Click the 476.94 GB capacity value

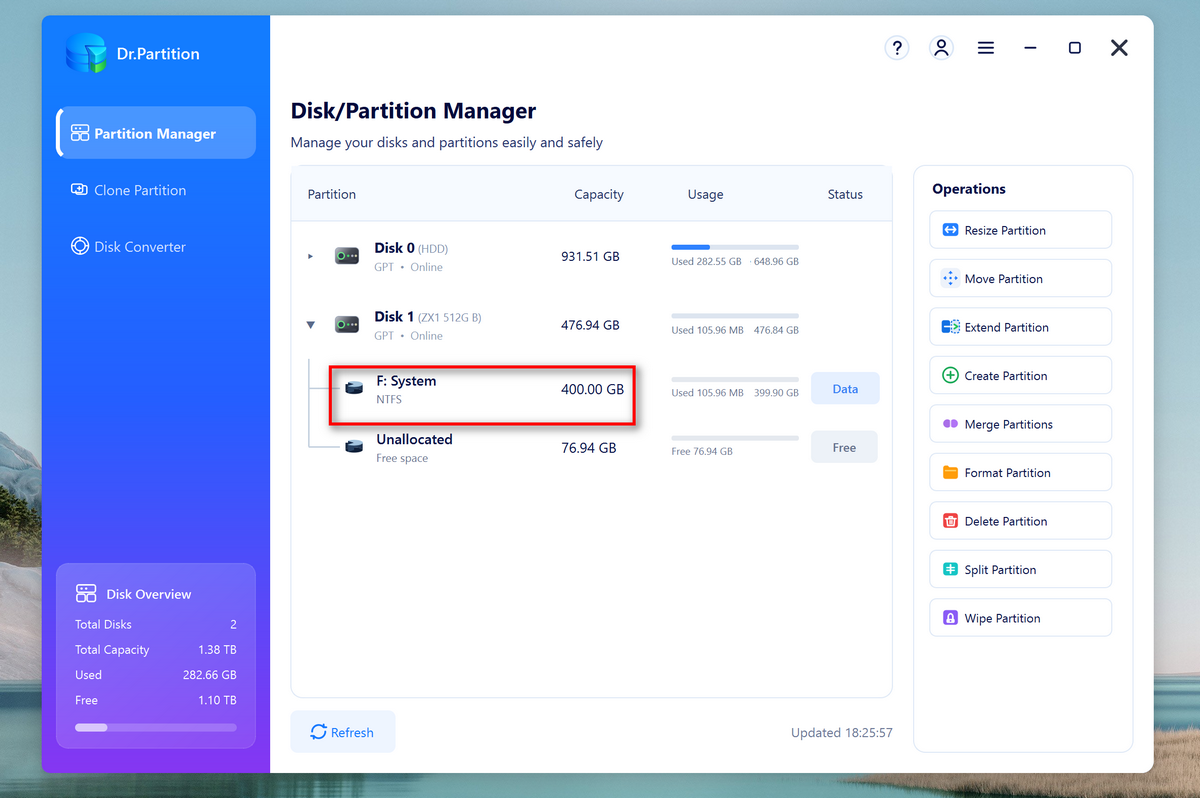pos(590,325)
